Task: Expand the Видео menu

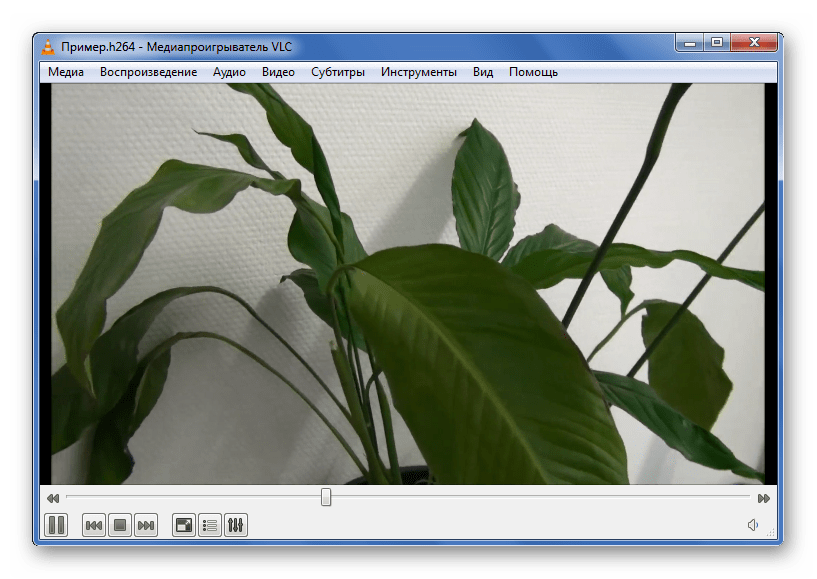Action: pyautogui.click(x=278, y=72)
